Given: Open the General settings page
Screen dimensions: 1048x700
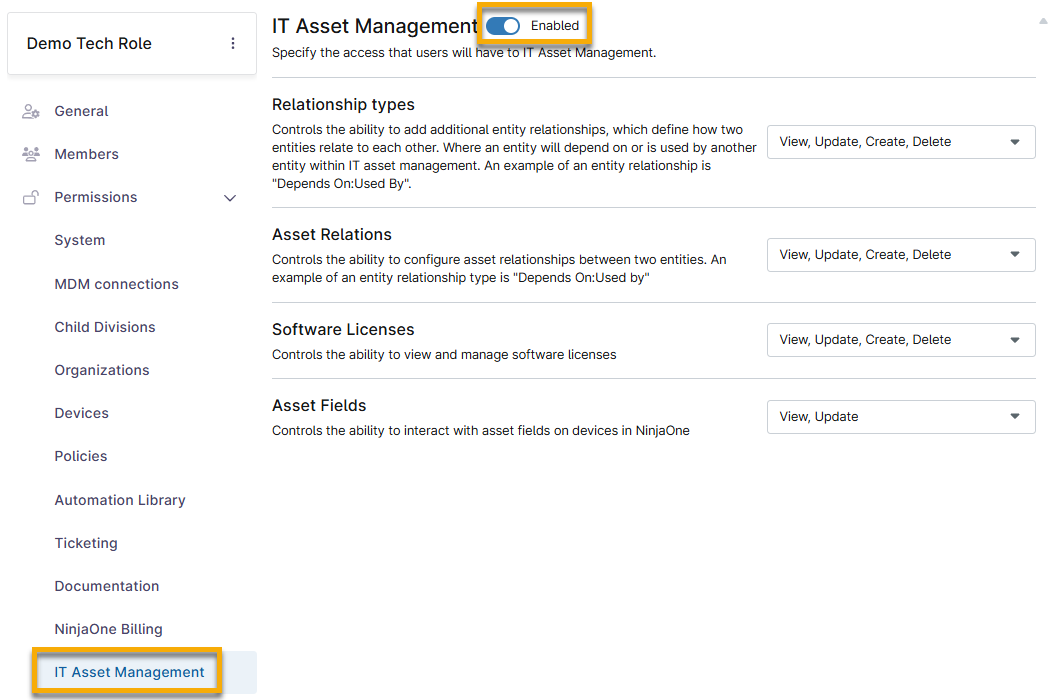Looking at the screenshot, I should (81, 111).
